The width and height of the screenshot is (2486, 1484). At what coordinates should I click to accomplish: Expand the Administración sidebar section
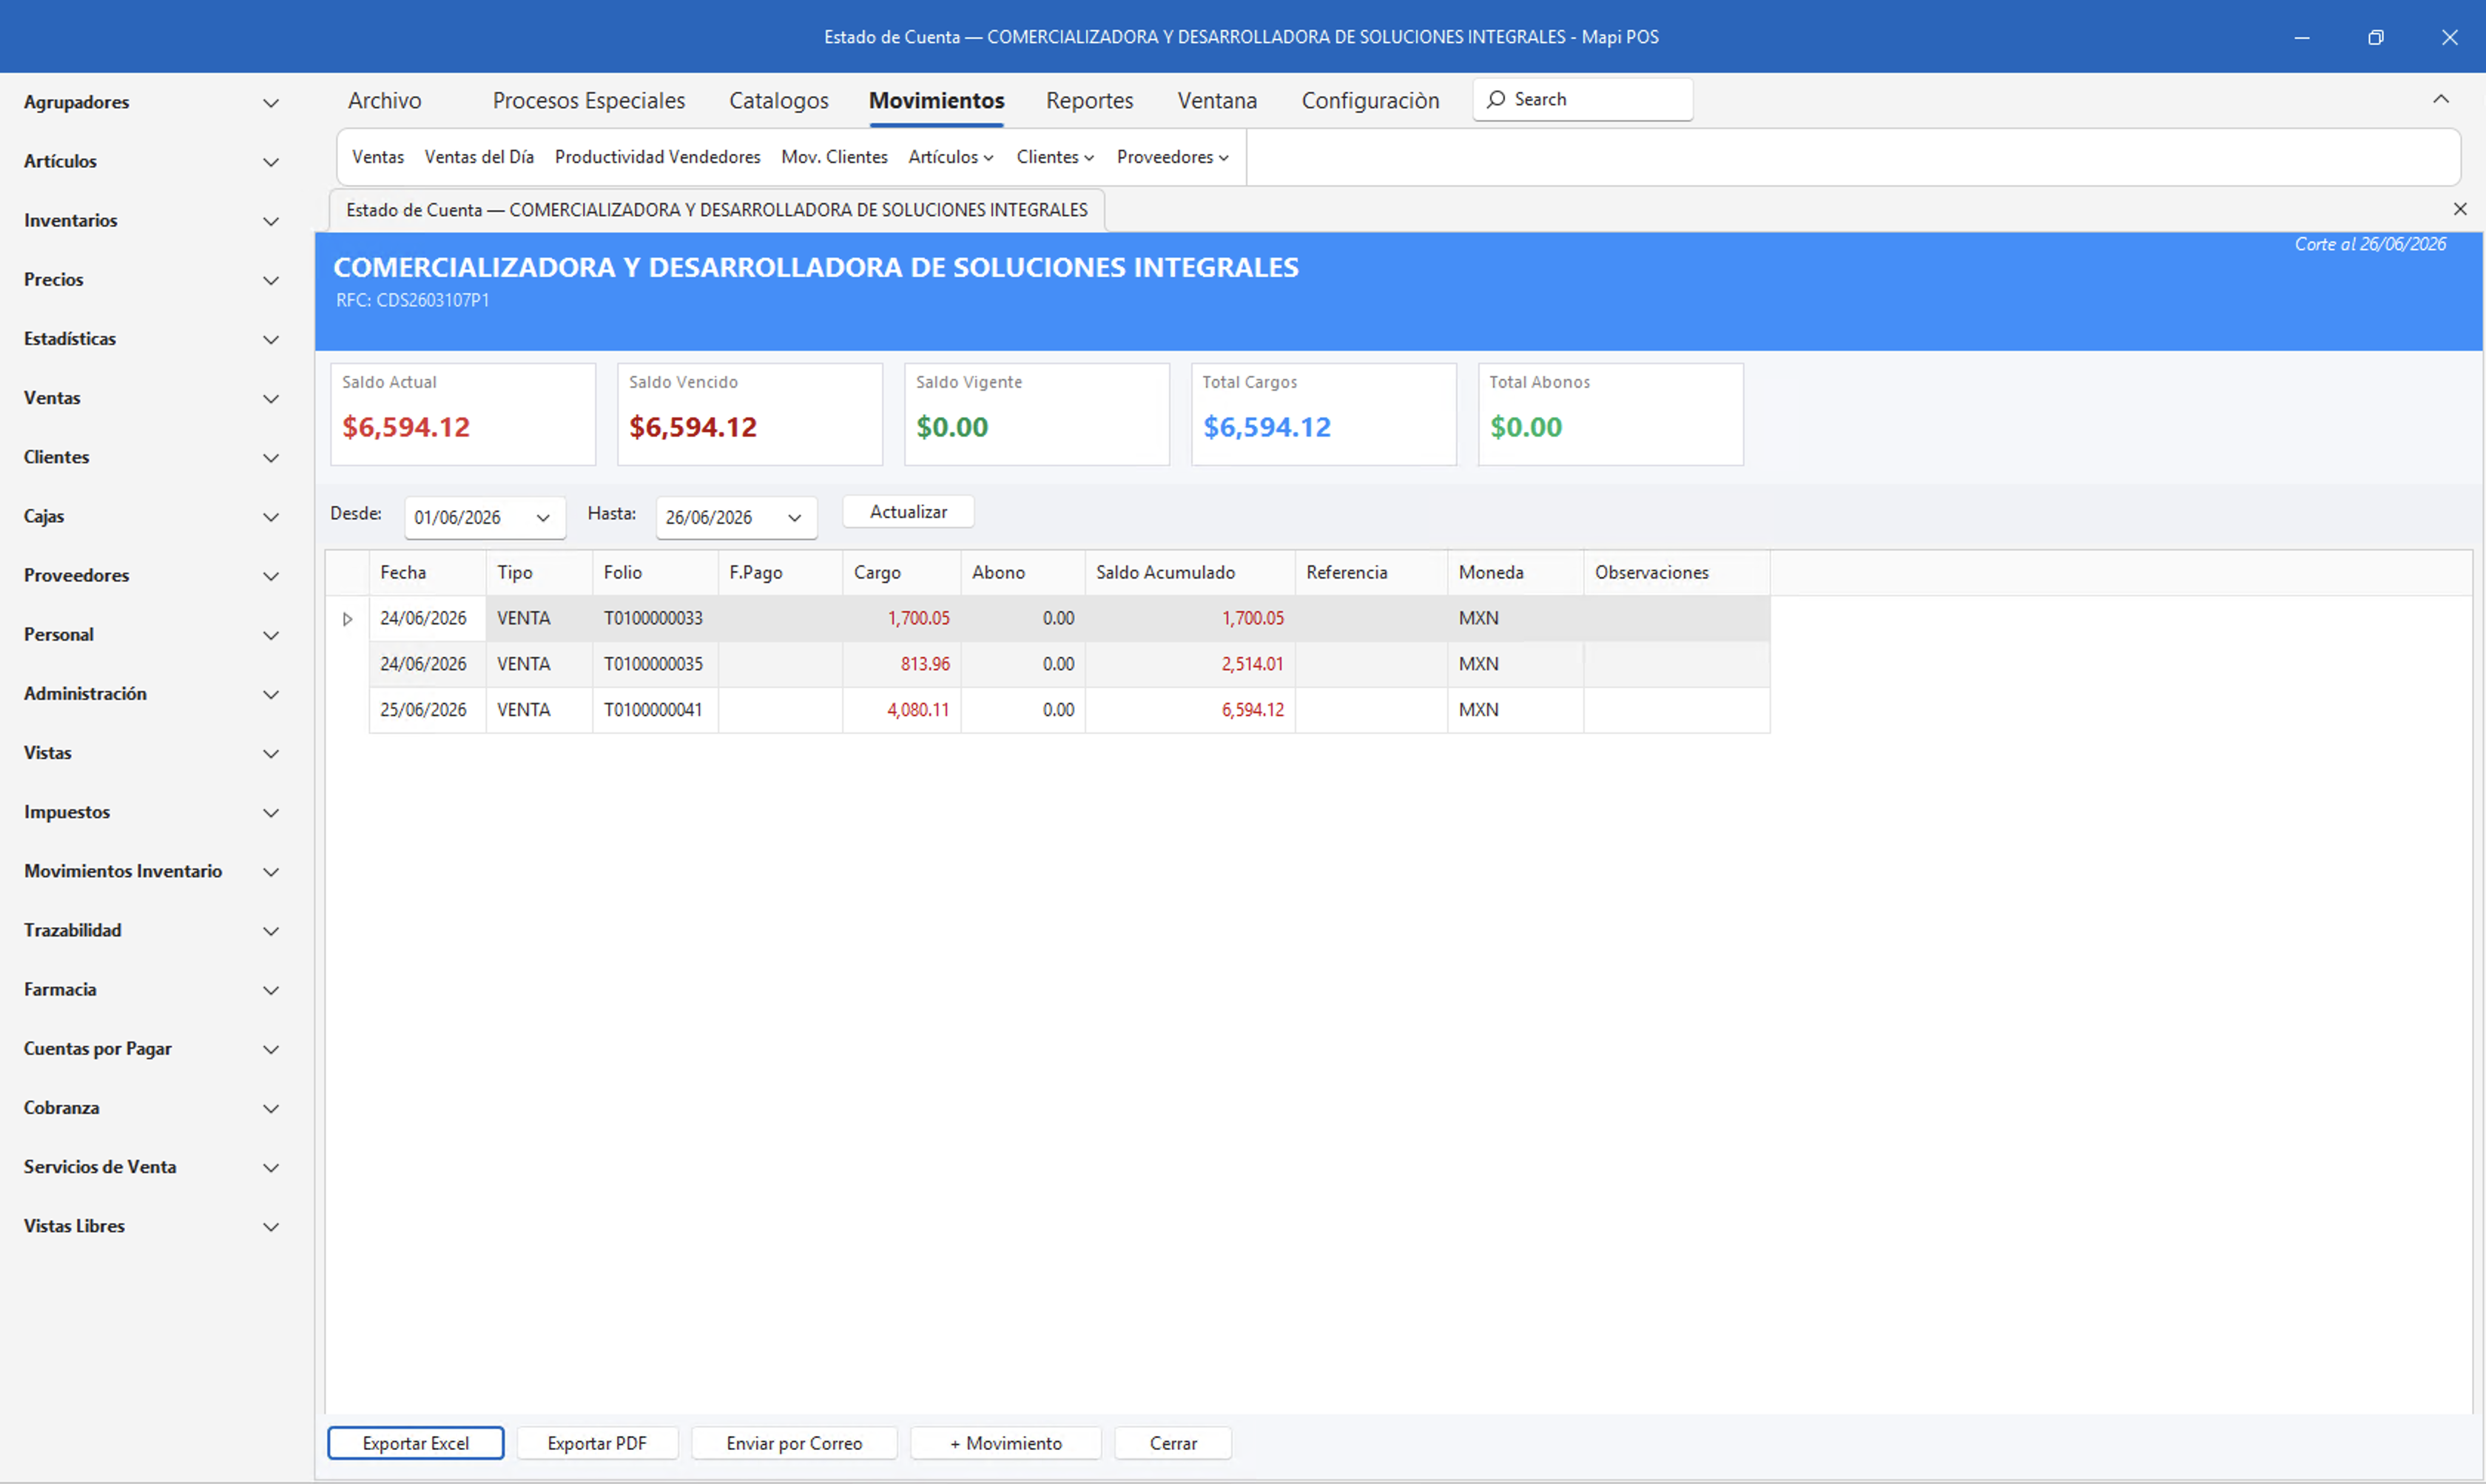pos(271,694)
